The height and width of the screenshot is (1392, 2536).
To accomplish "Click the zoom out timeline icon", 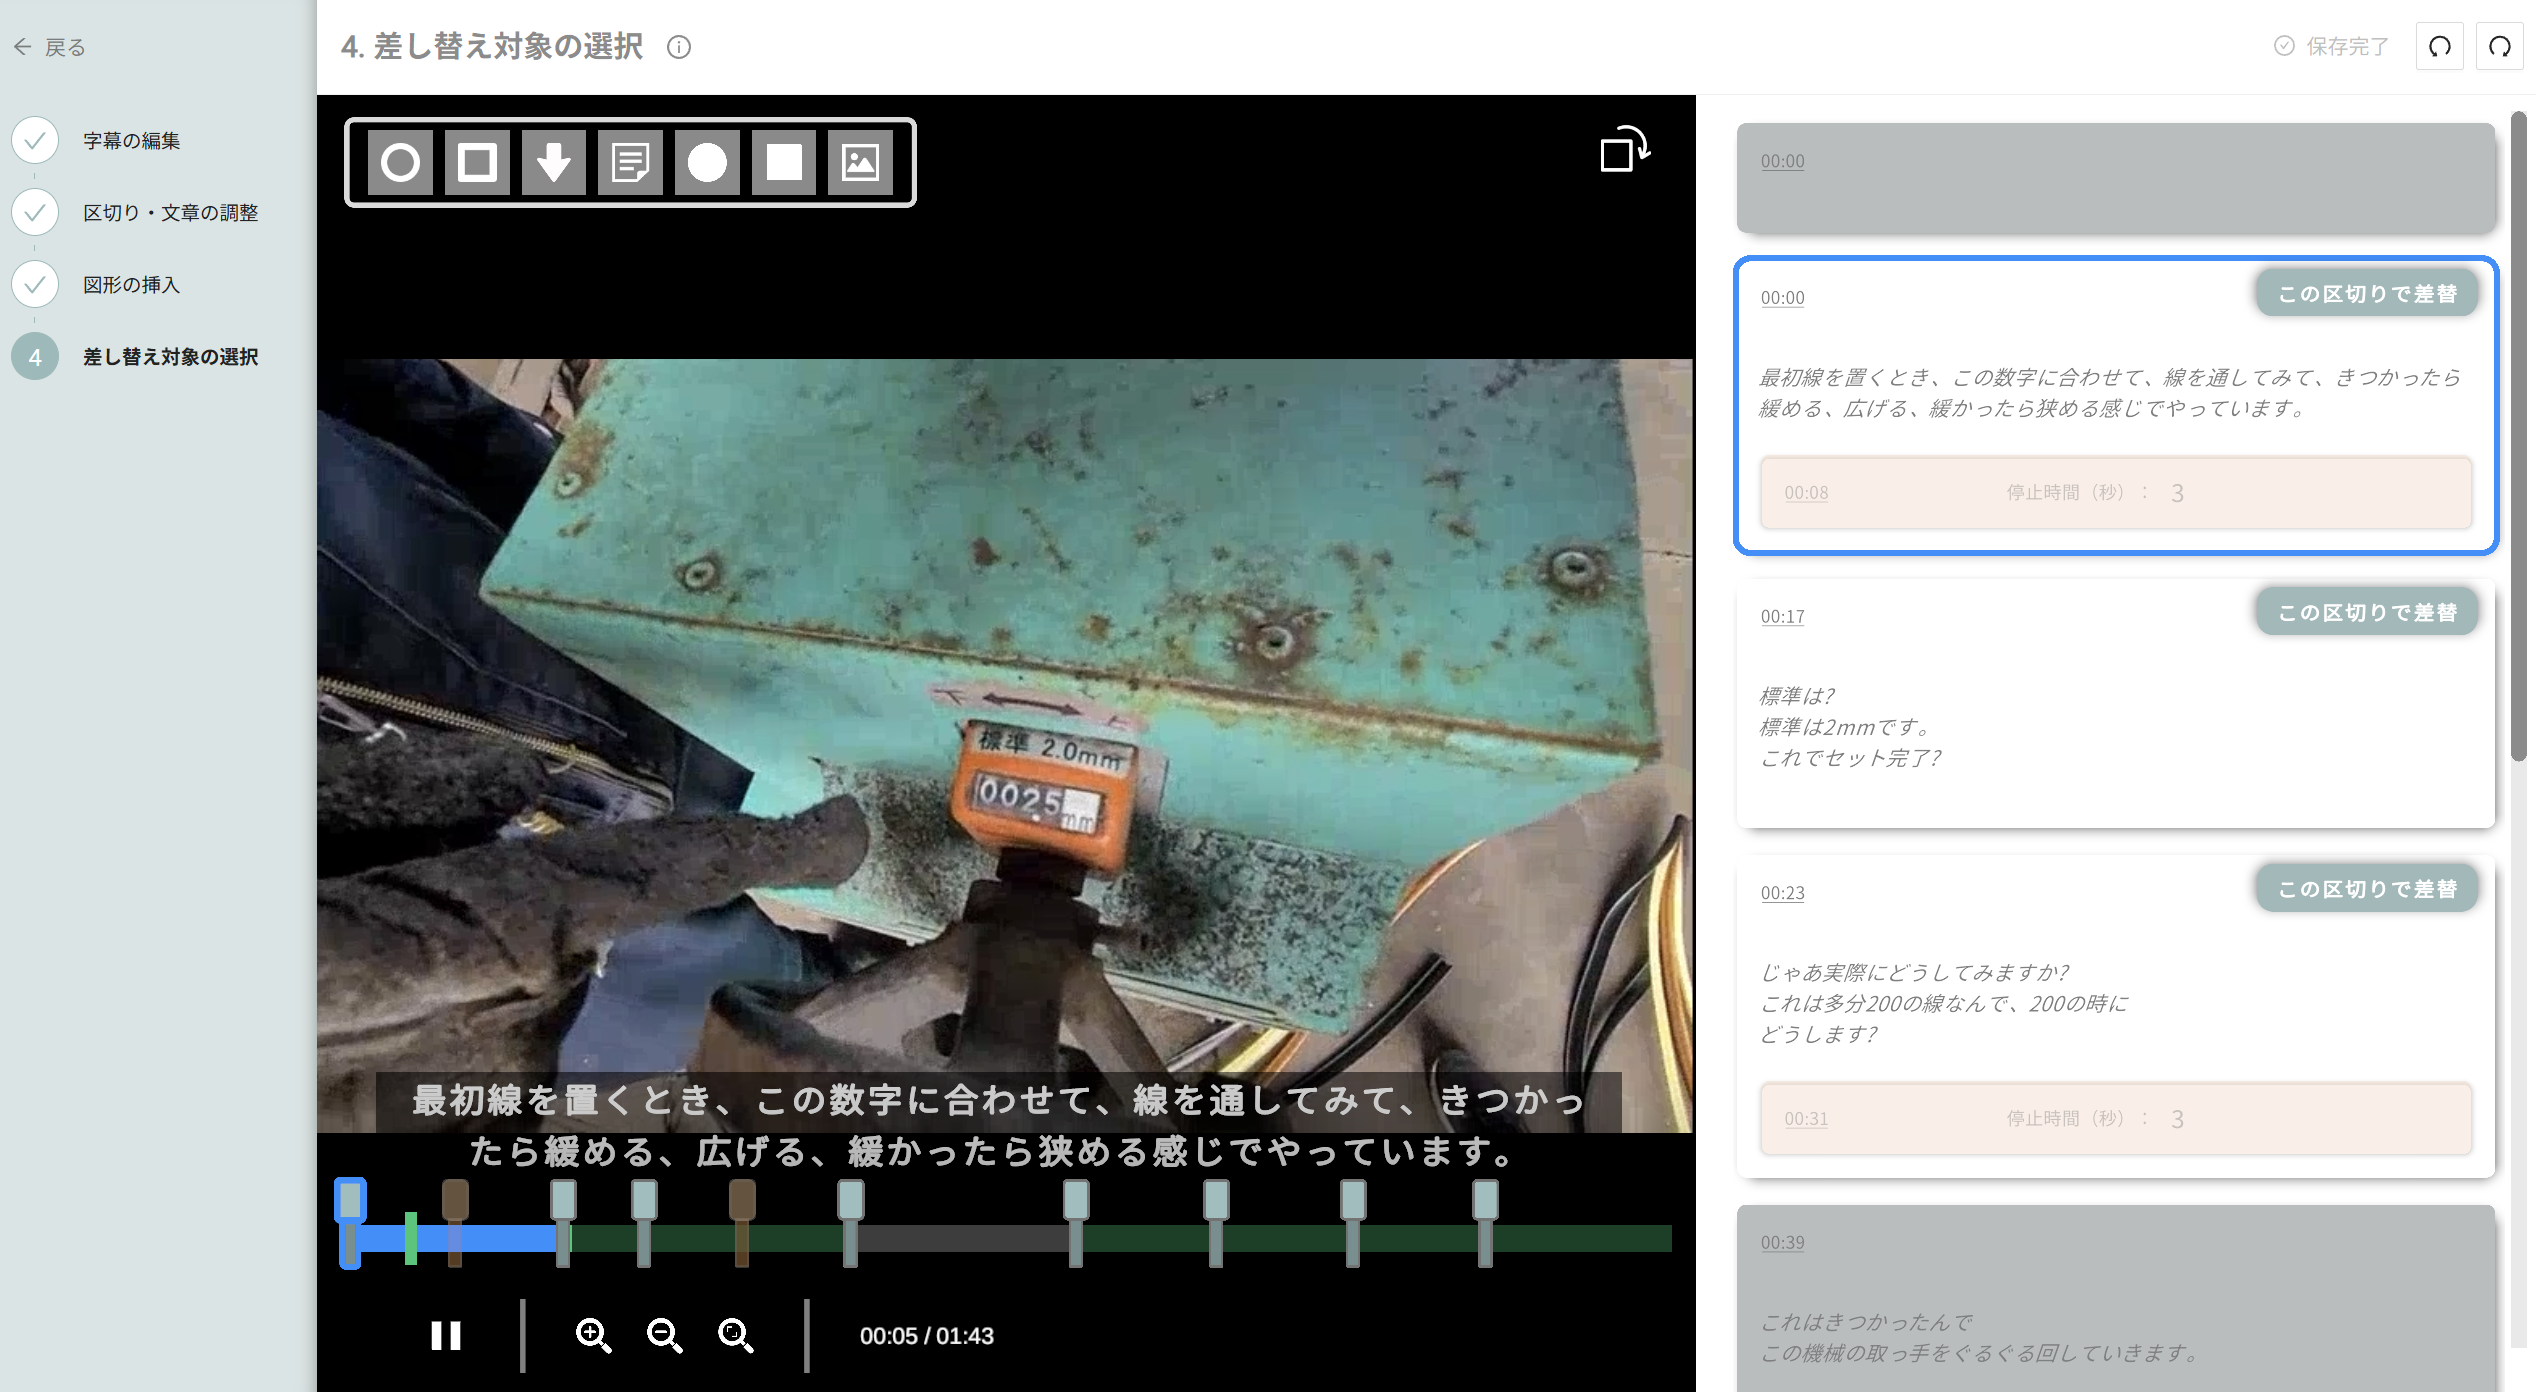I will click(664, 1335).
